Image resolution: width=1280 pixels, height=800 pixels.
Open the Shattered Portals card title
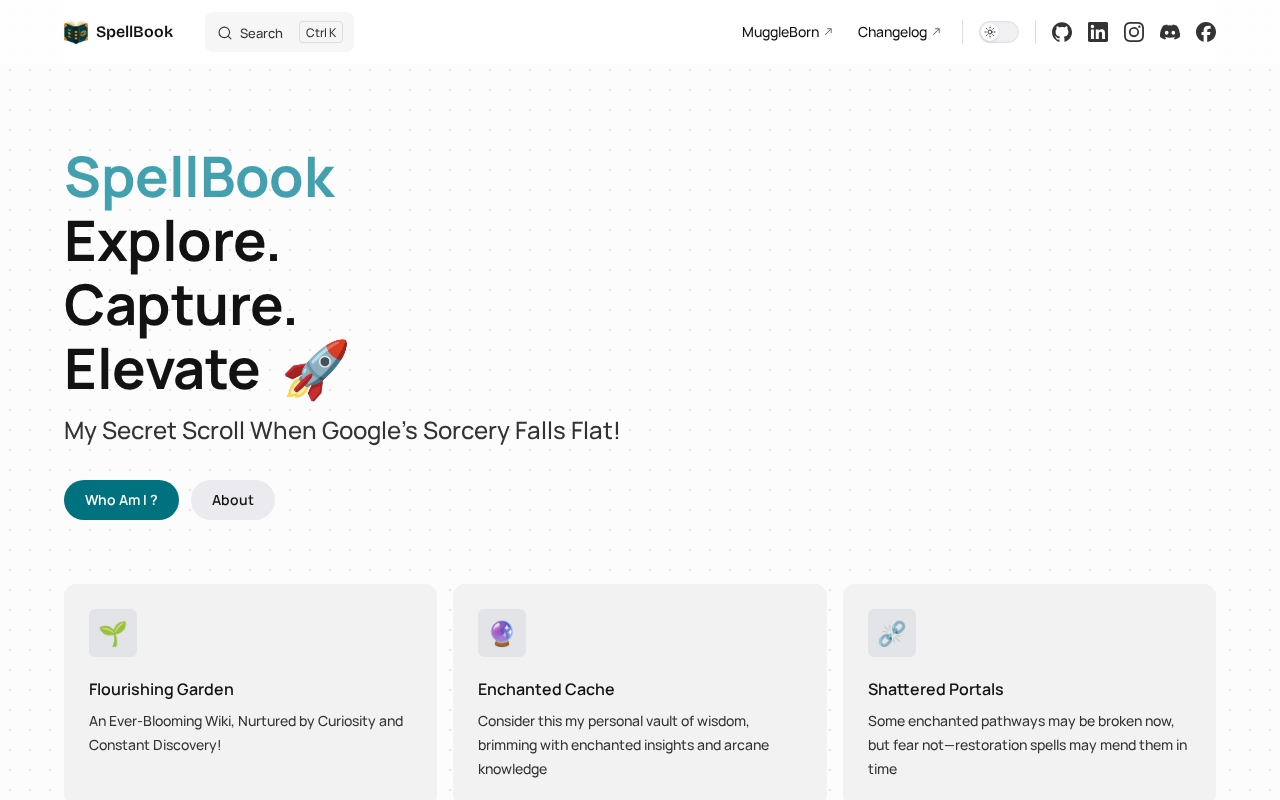tap(935, 689)
